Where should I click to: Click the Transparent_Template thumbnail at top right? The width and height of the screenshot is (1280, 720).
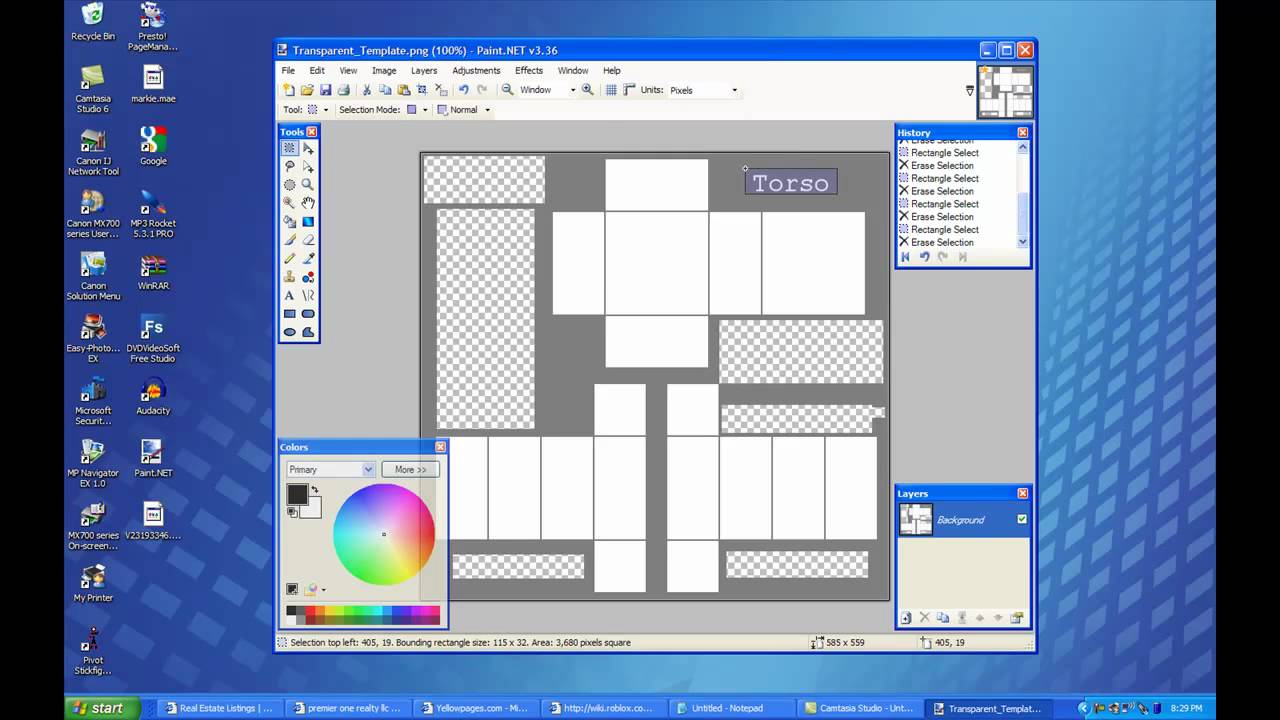[x=1004, y=92]
